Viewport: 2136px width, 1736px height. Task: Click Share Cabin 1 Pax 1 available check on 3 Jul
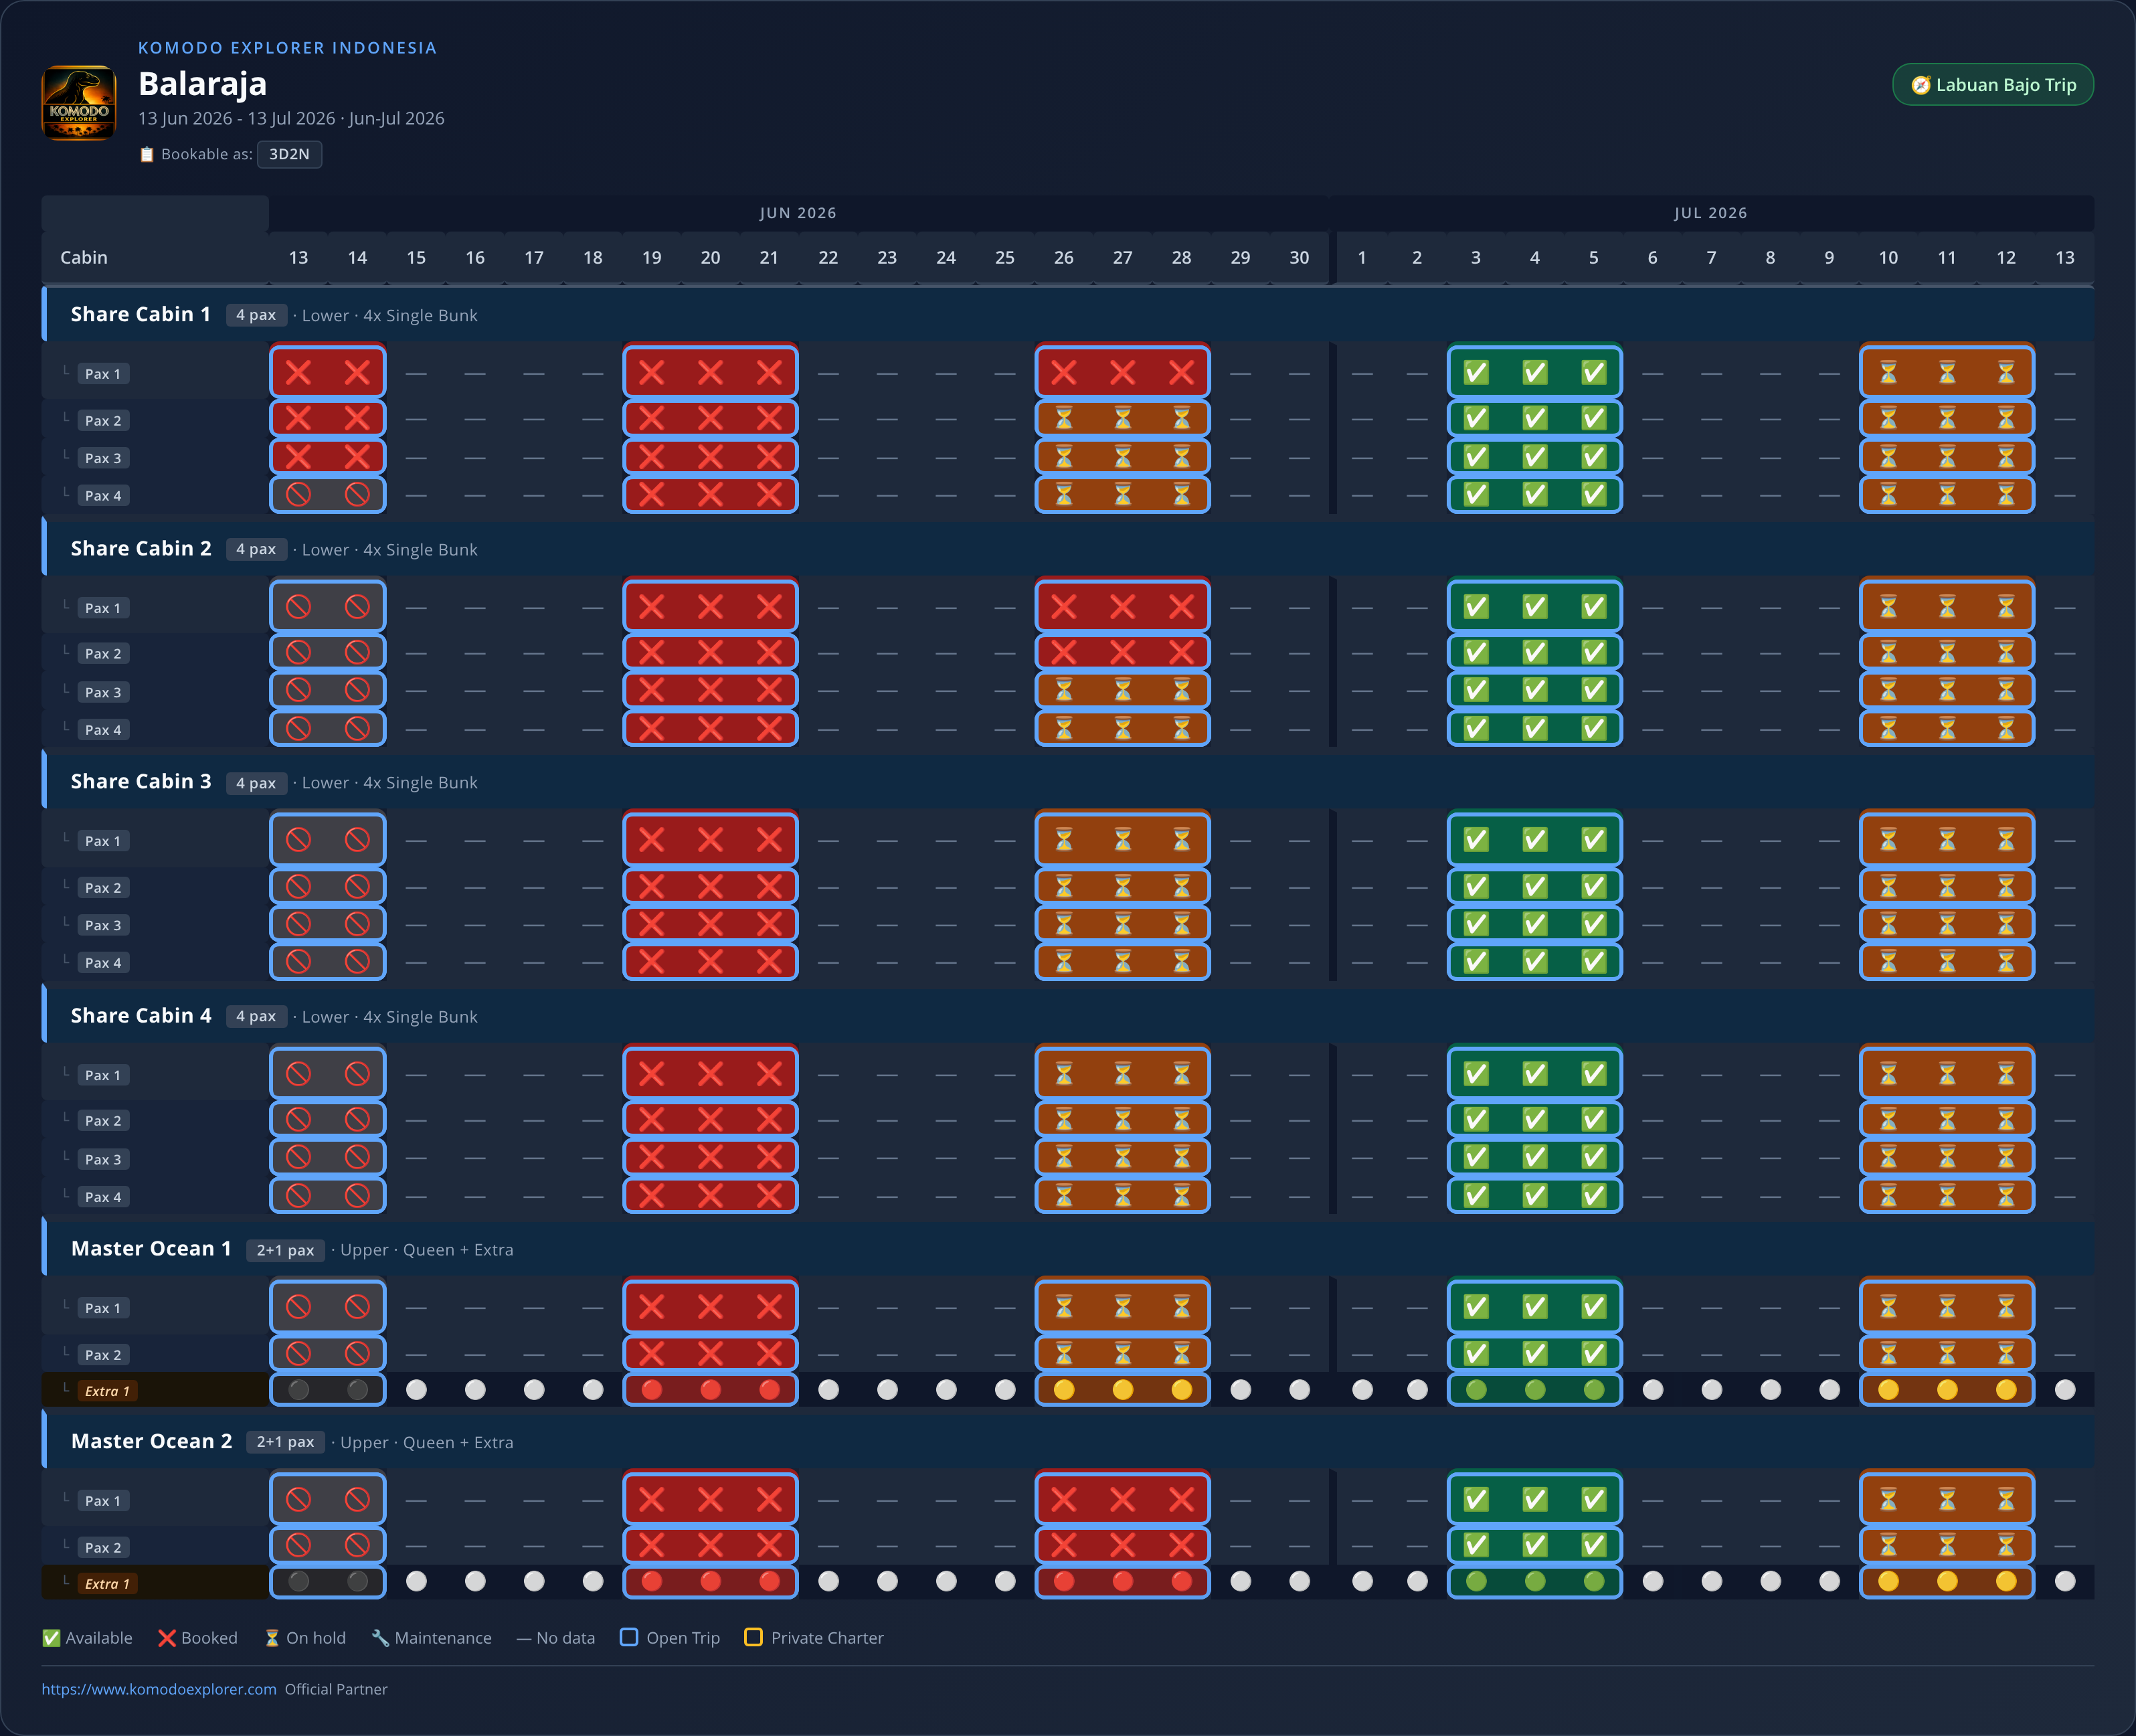click(x=1476, y=373)
